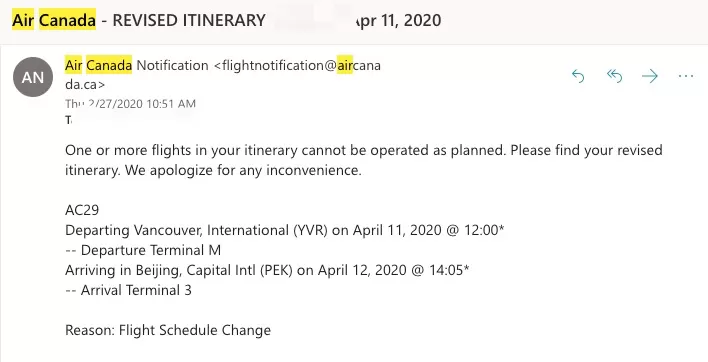The image size is (708, 362).
Task: Click the Departure Terminal M line
Action: [143, 250]
